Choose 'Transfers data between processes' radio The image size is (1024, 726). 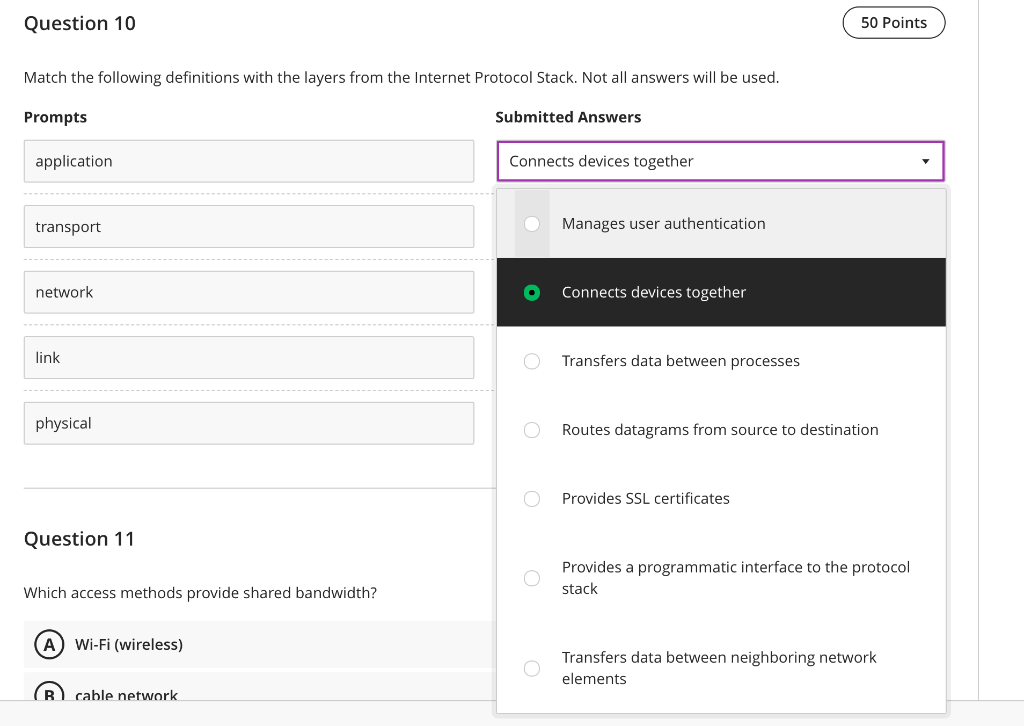pos(532,361)
